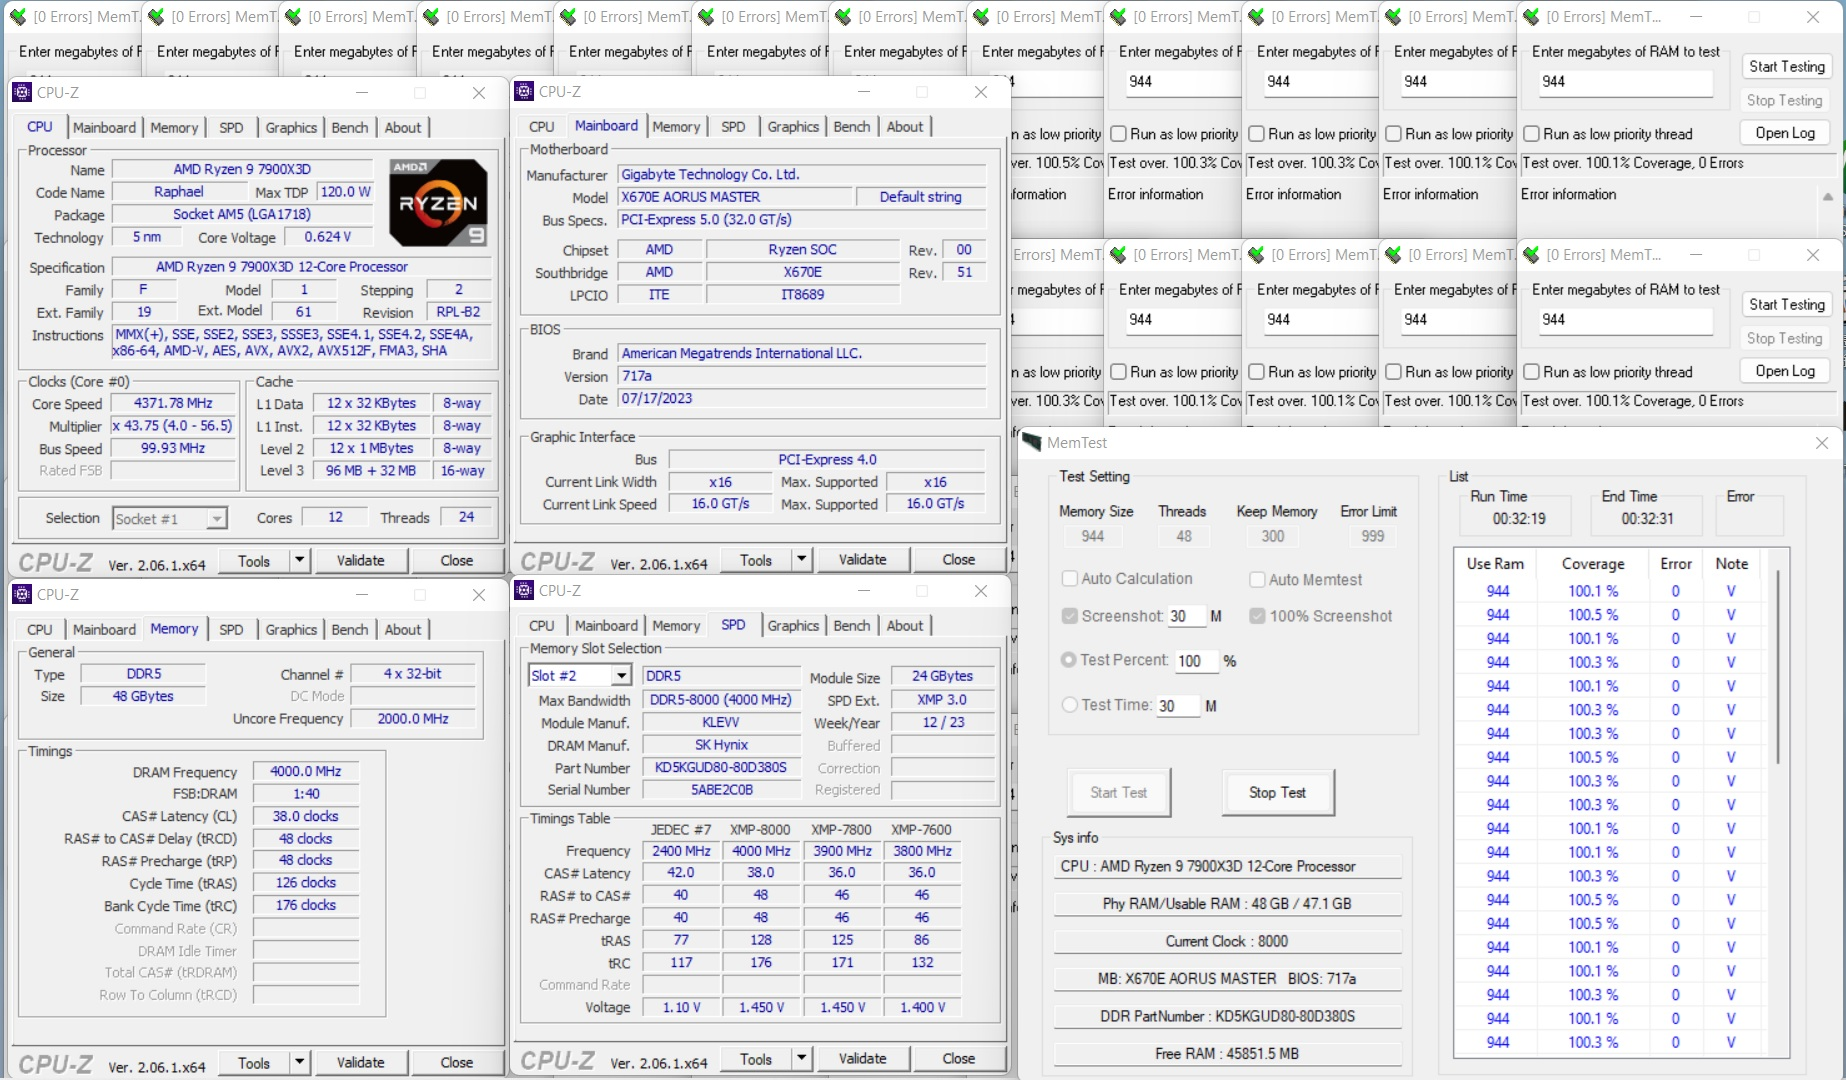Image resolution: width=1846 pixels, height=1080 pixels.
Task: Toggle the Screenshot checkbox beside 30 M
Action: point(1070,616)
